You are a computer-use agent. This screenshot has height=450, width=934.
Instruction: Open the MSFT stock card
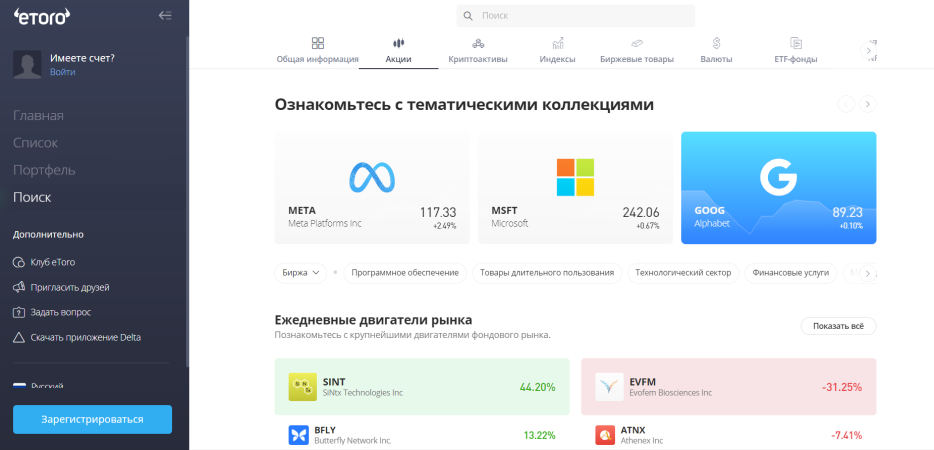(575, 188)
